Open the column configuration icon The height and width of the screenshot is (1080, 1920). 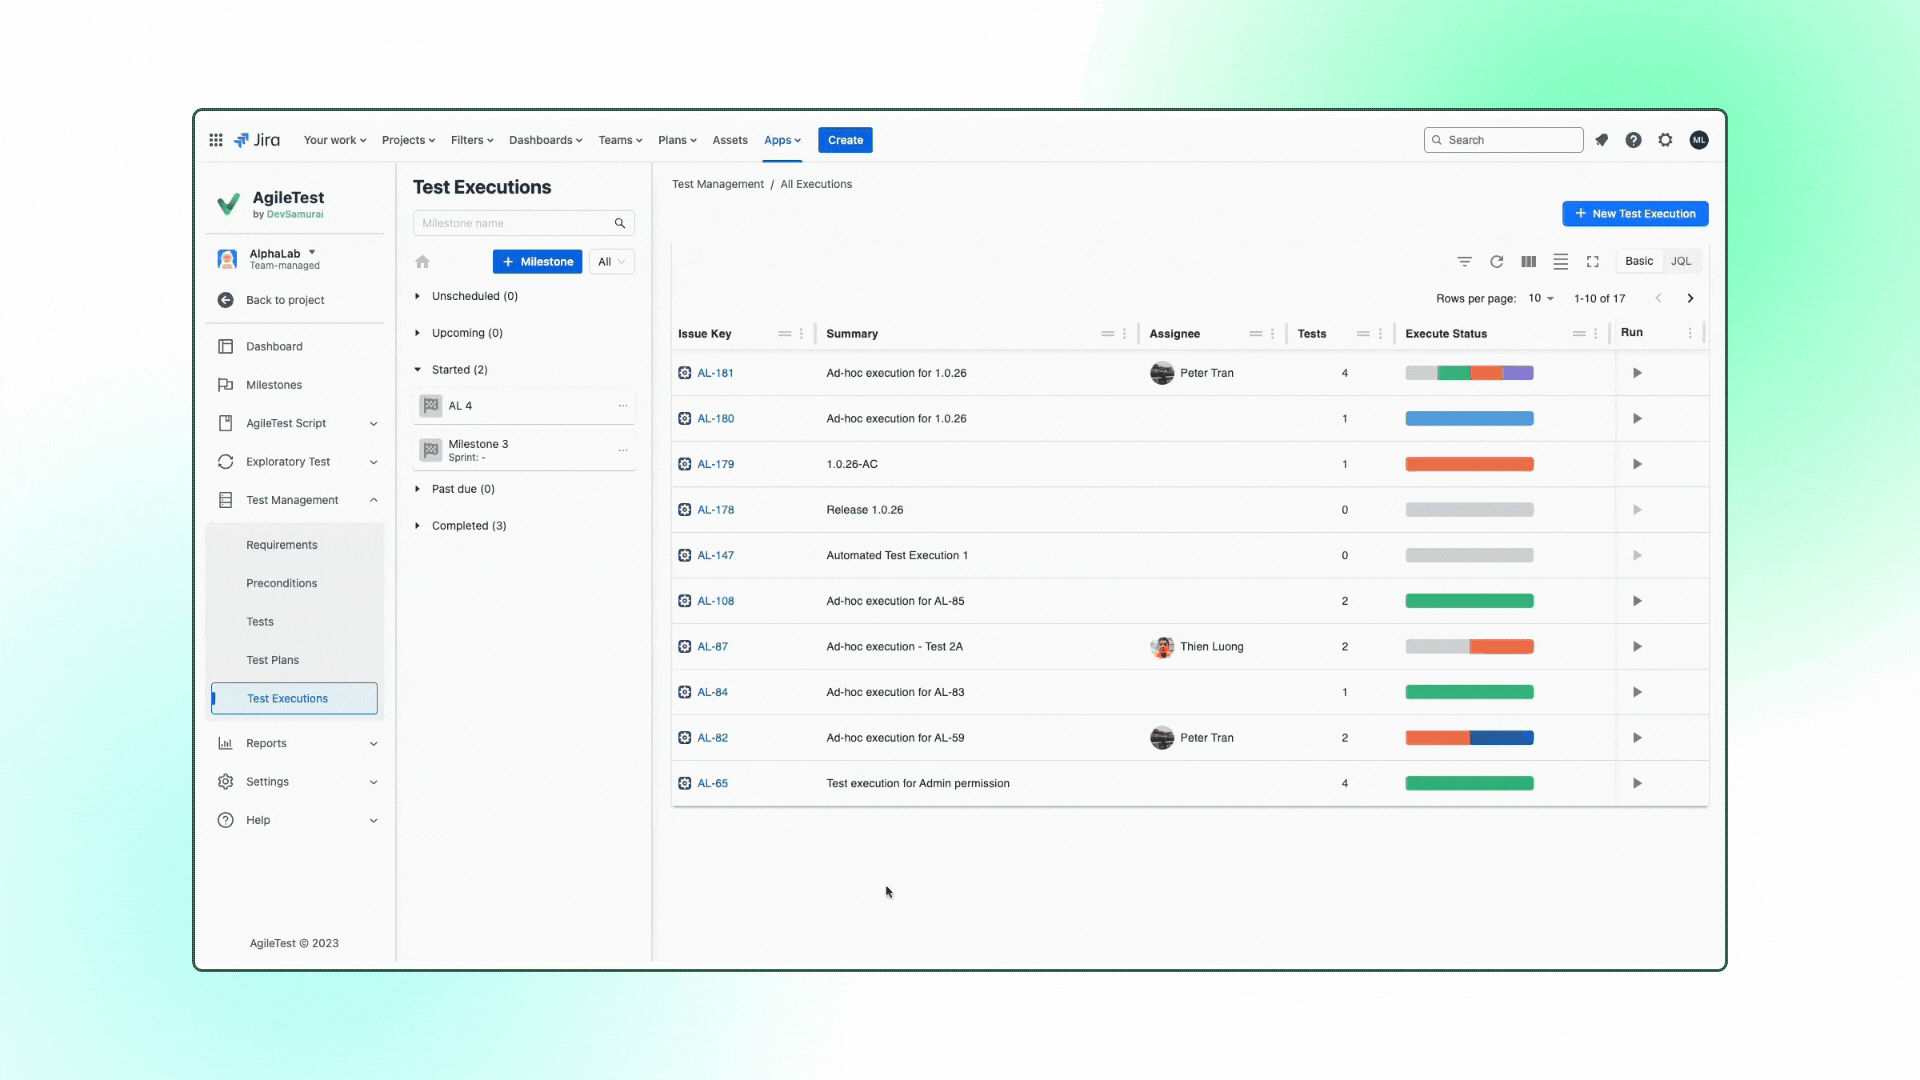[x=1528, y=261]
